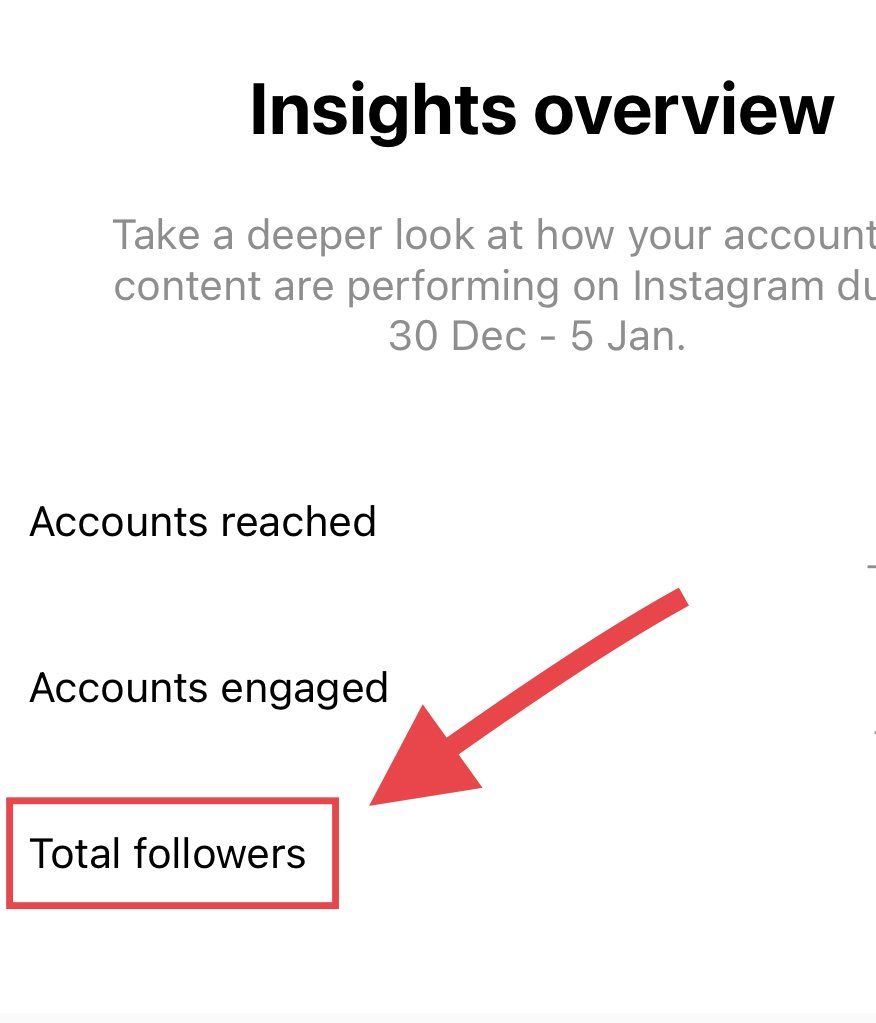Open the Accounts reached metric
This screenshot has height=1023, width=876.
(203, 522)
